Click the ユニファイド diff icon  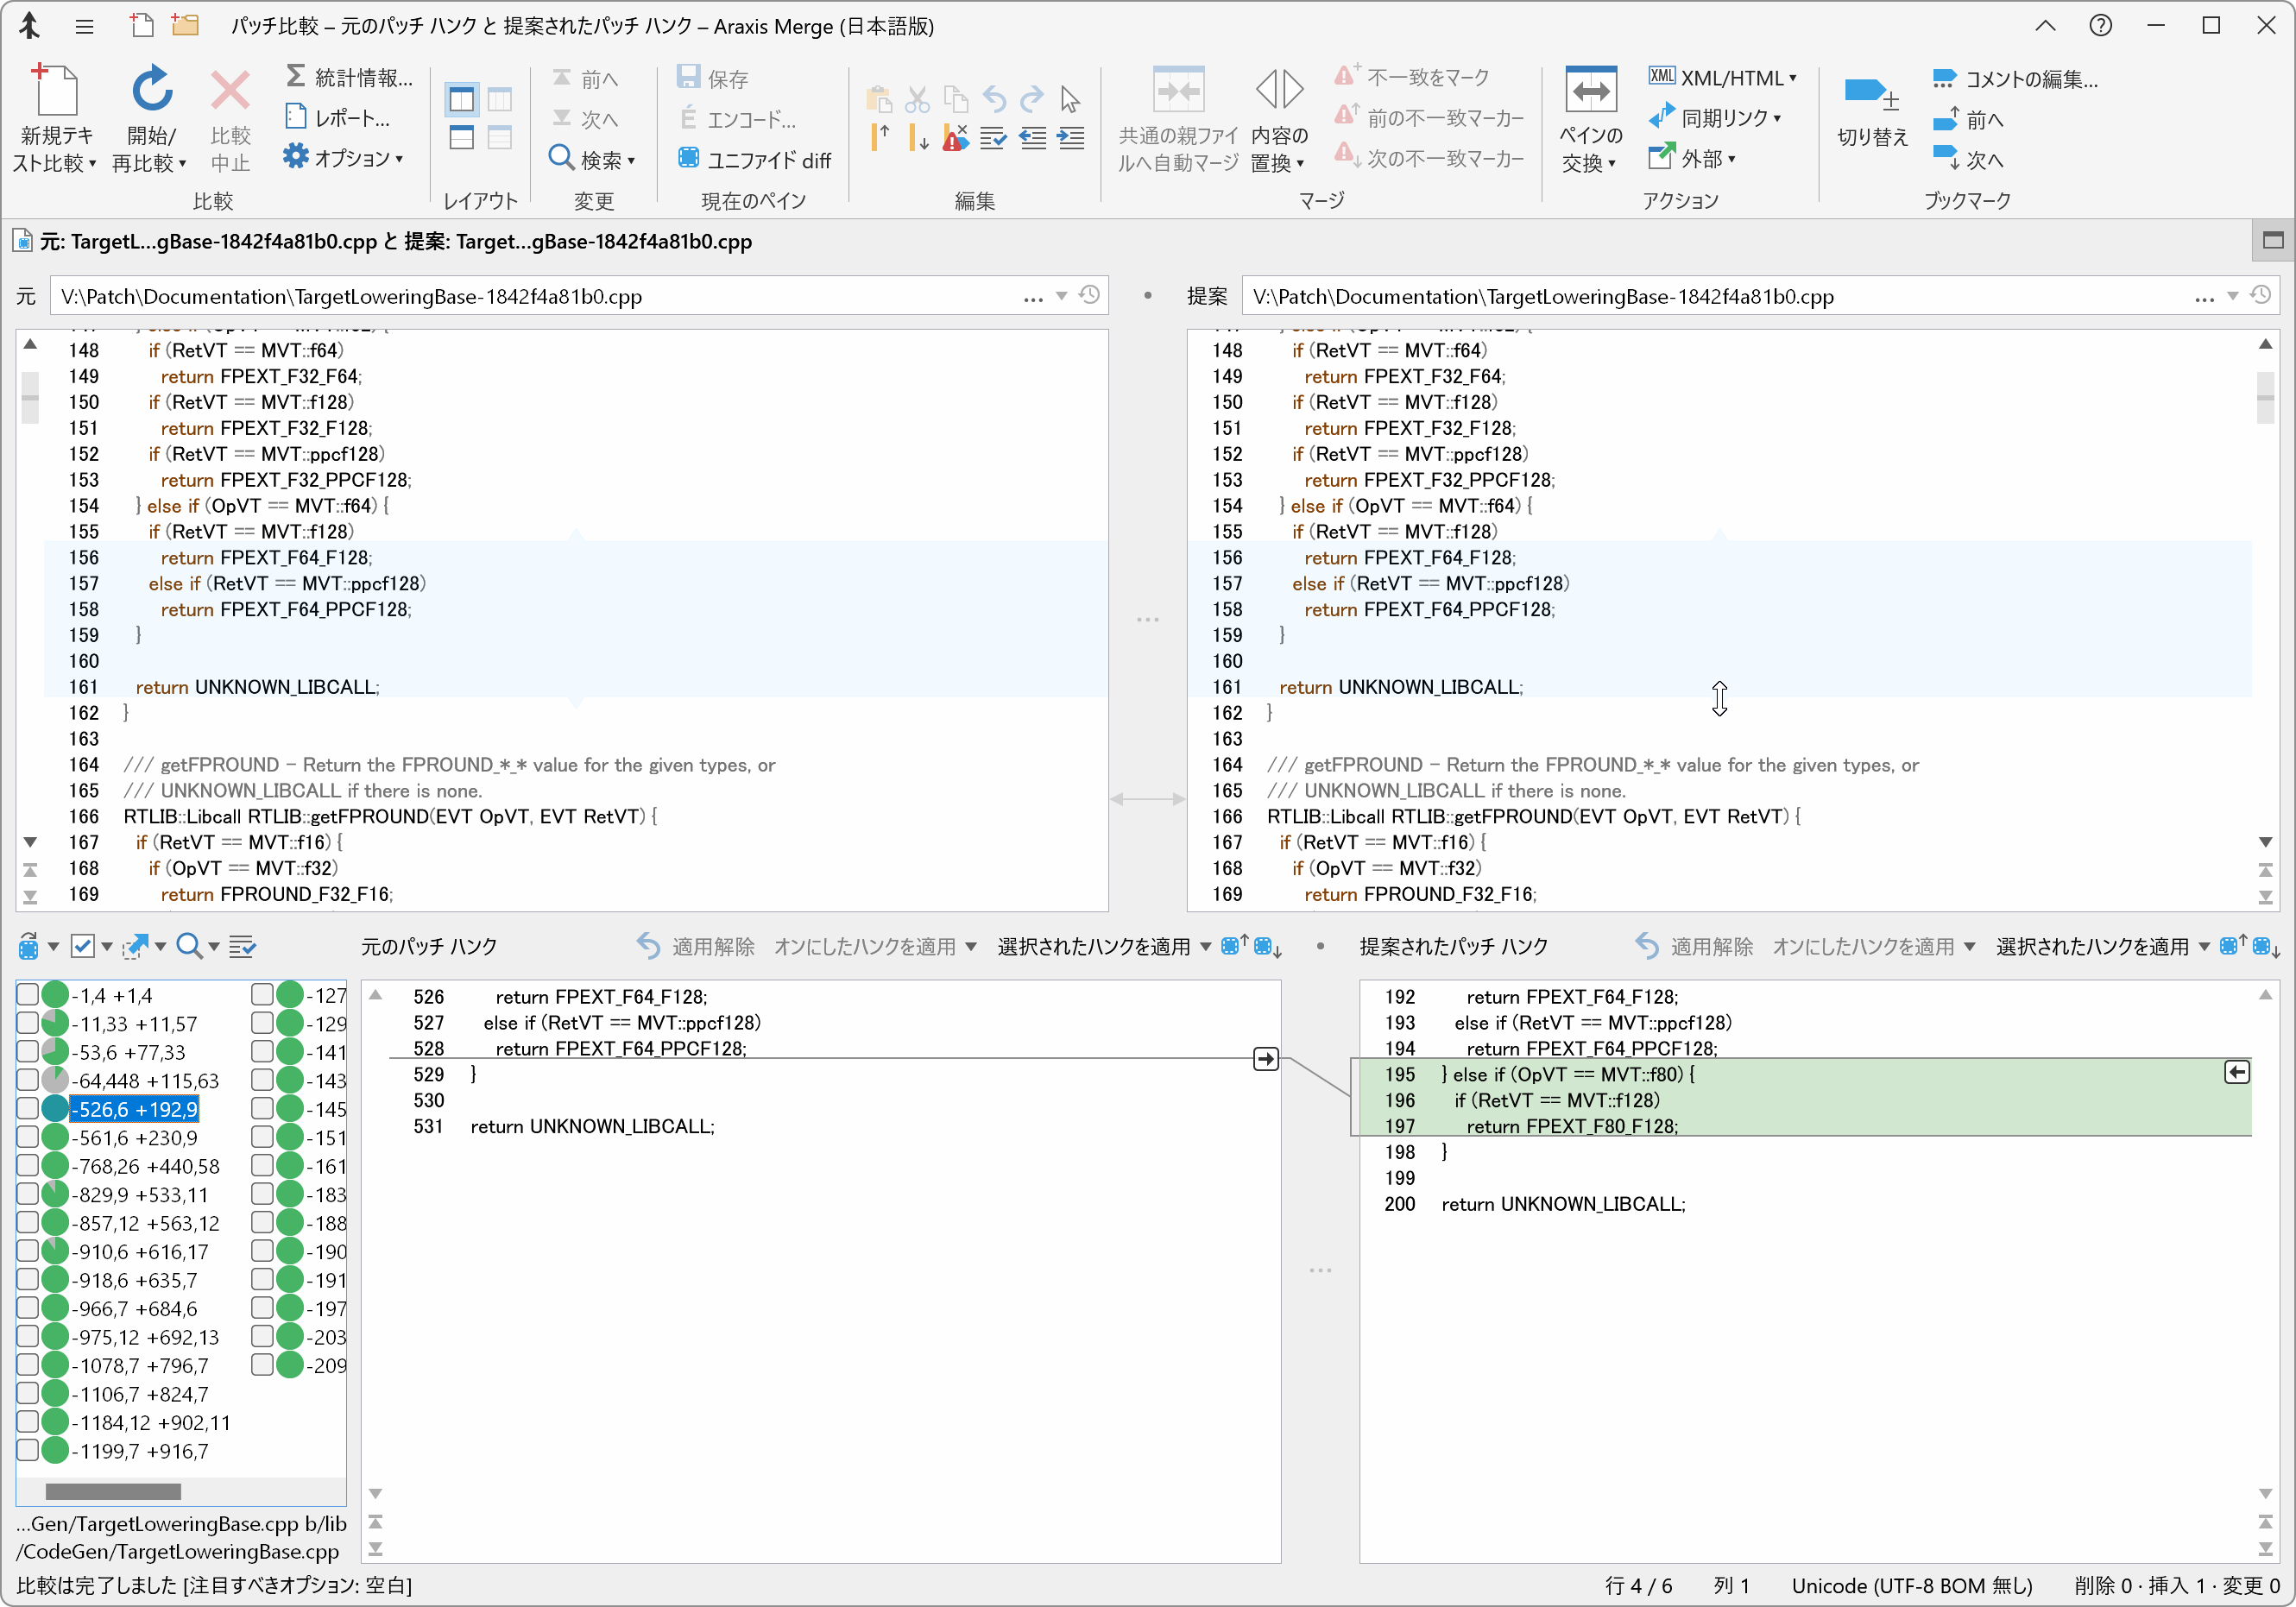(x=688, y=159)
